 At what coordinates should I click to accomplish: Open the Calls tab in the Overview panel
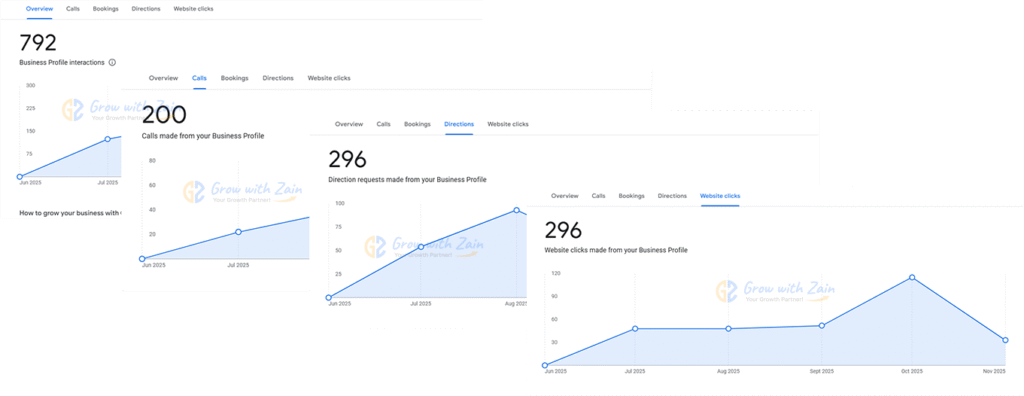click(x=73, y=9)
